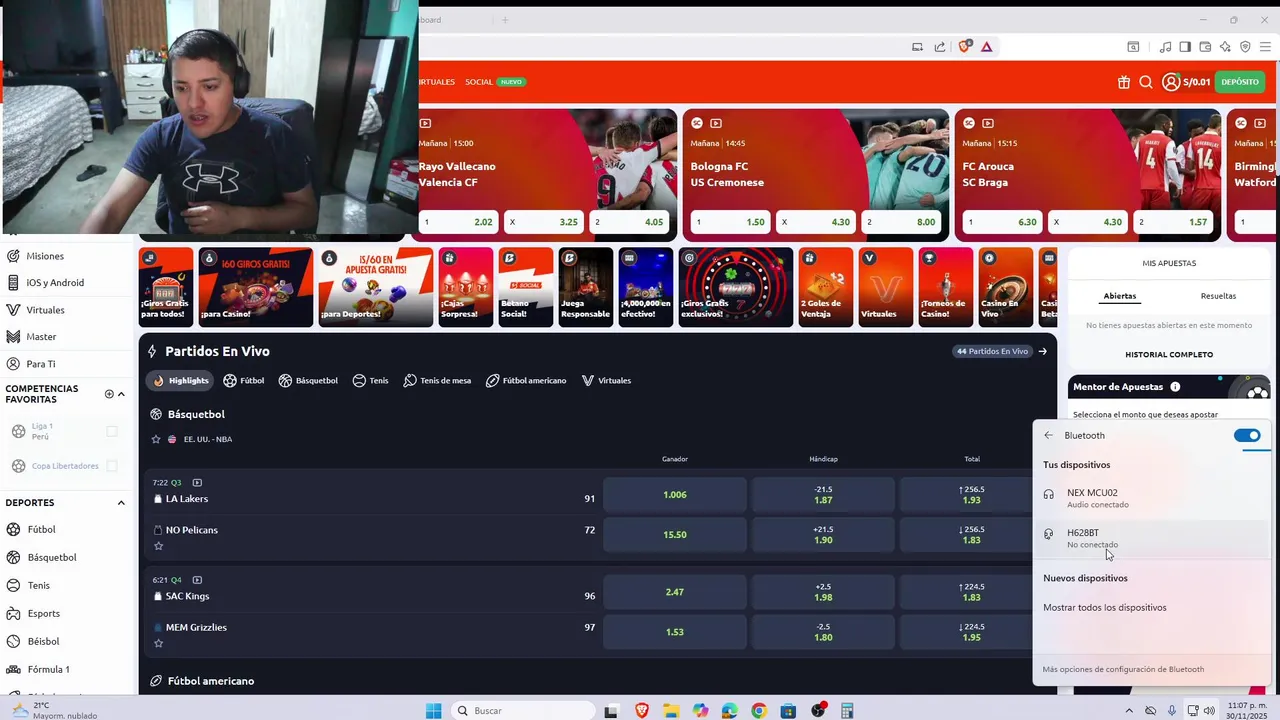Viewport: 1280px width, 720px height.
Task: Open Más opciones de configuración de Bluetooth
Action: pyautogui.click(x=1123, y=670)
